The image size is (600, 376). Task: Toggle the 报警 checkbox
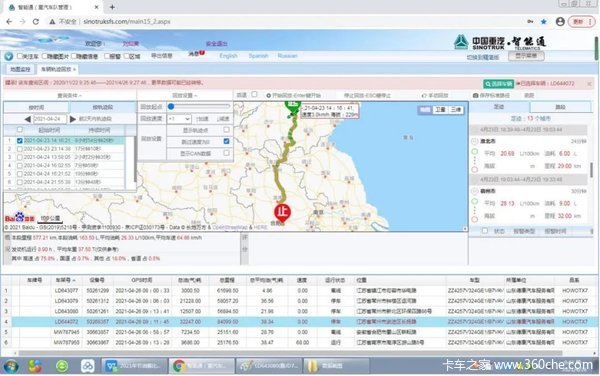tap(107, 56)
